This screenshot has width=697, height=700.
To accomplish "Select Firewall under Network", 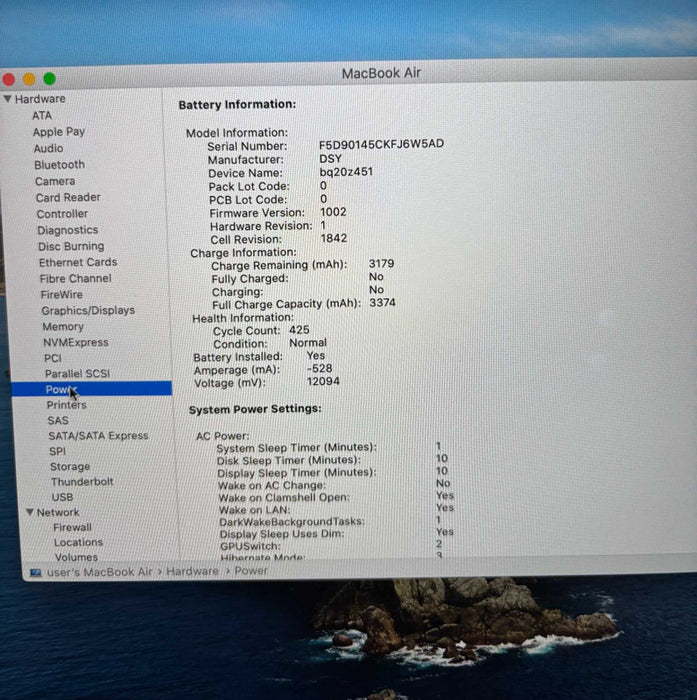I will tap(72, 527).
